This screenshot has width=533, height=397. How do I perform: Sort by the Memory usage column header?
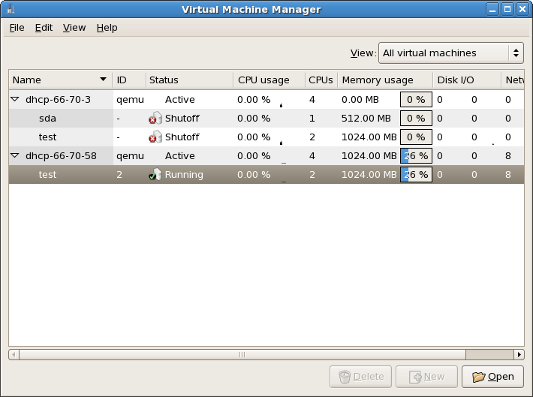(385, 80)
